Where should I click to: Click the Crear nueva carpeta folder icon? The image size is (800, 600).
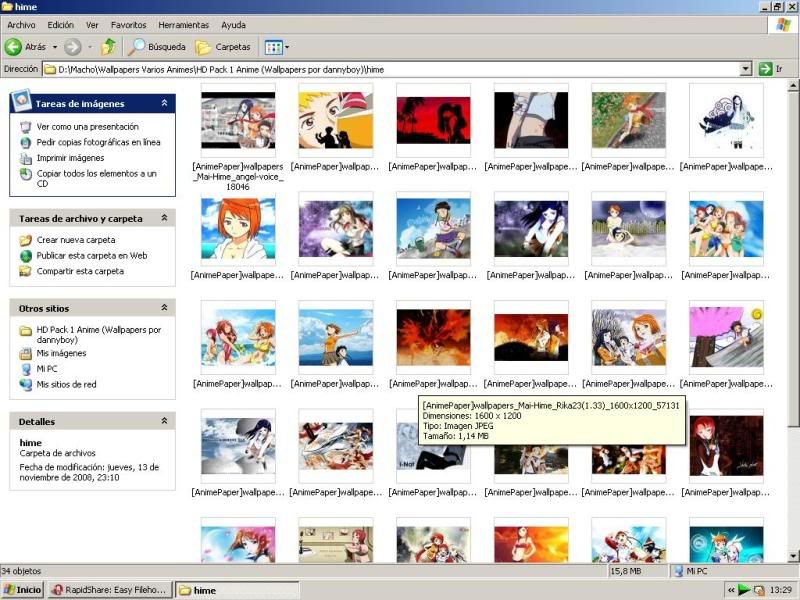[26, 240]
